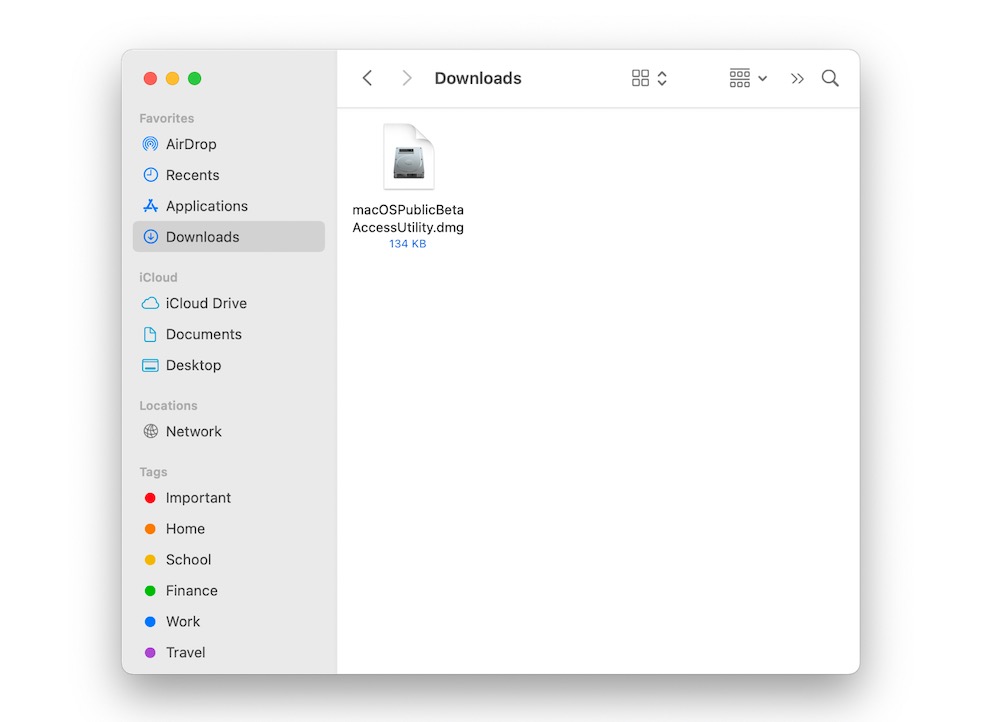This screenshot has height=722, width=1000.
Task: Switch view using icon grid button
Action: [641, 78]
